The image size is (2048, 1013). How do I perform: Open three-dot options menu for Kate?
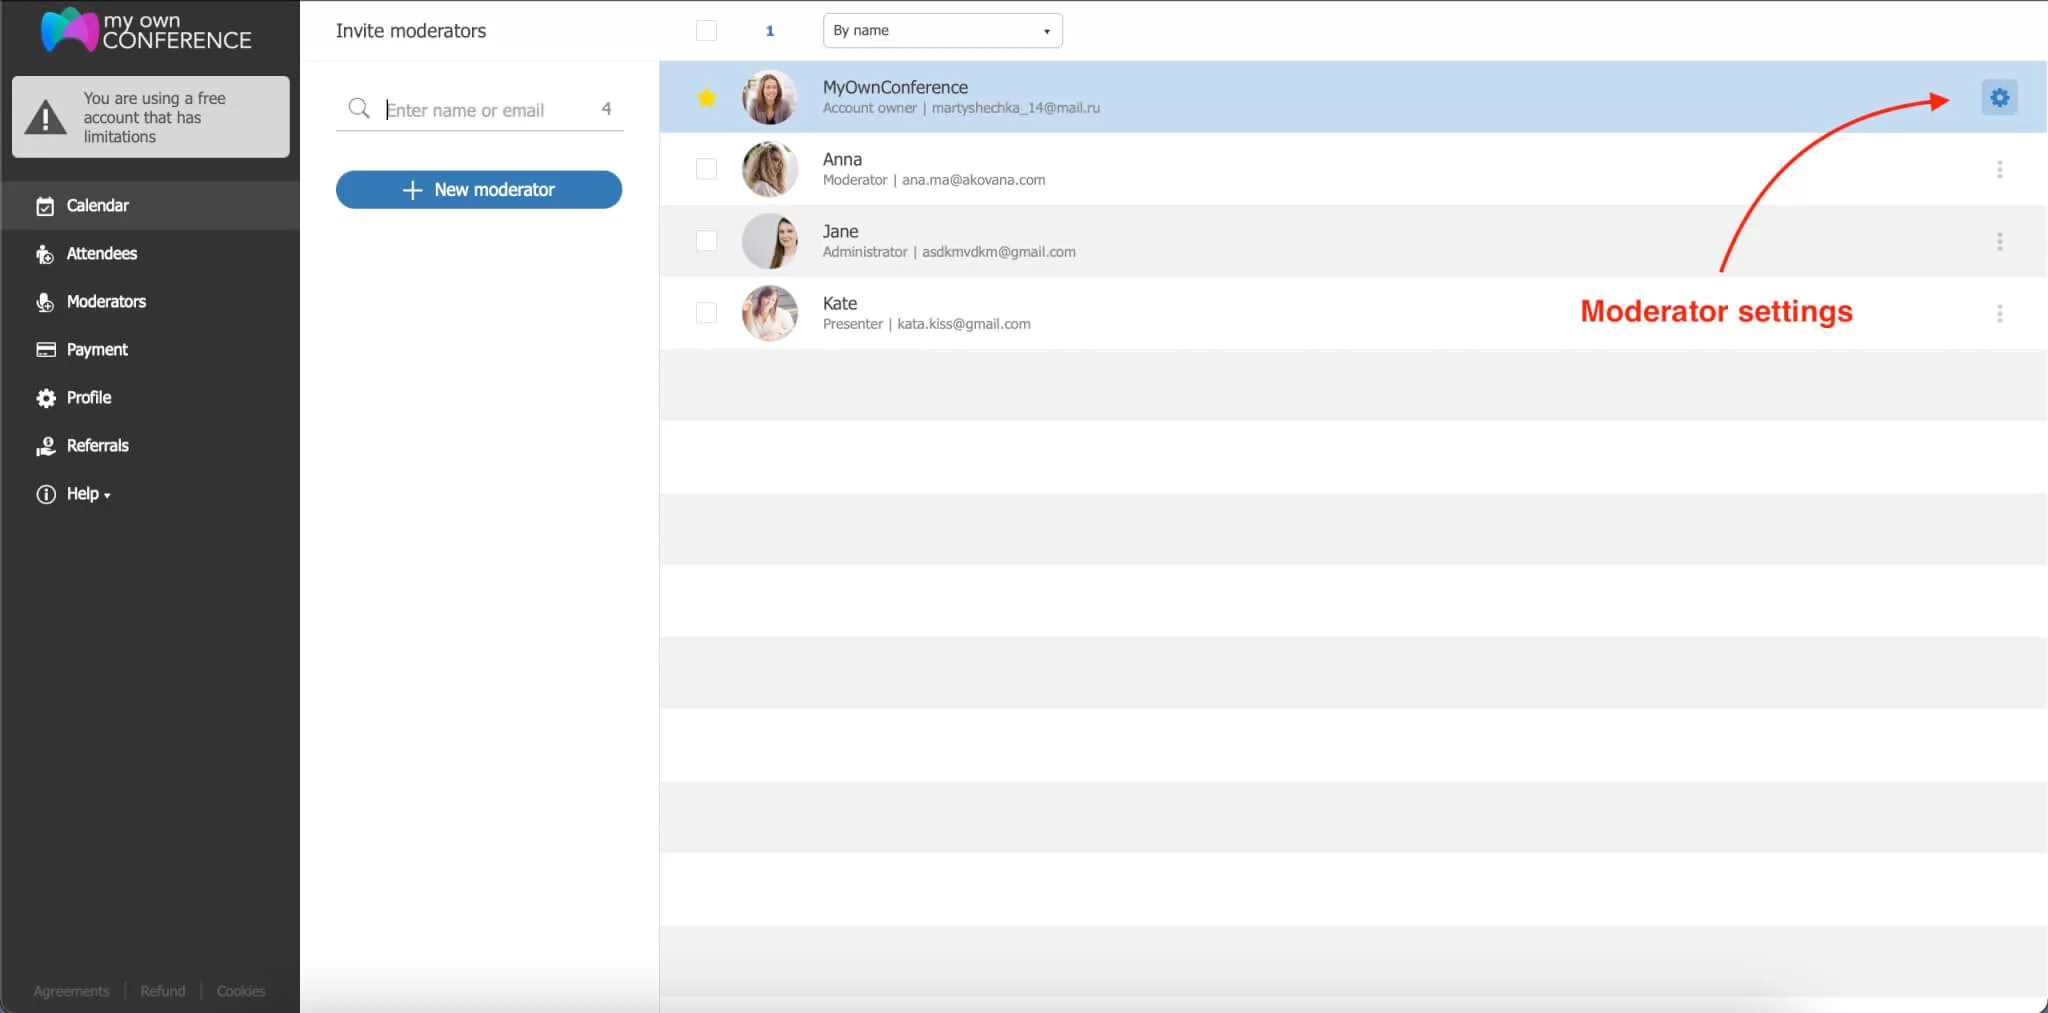pos(1999,313)
